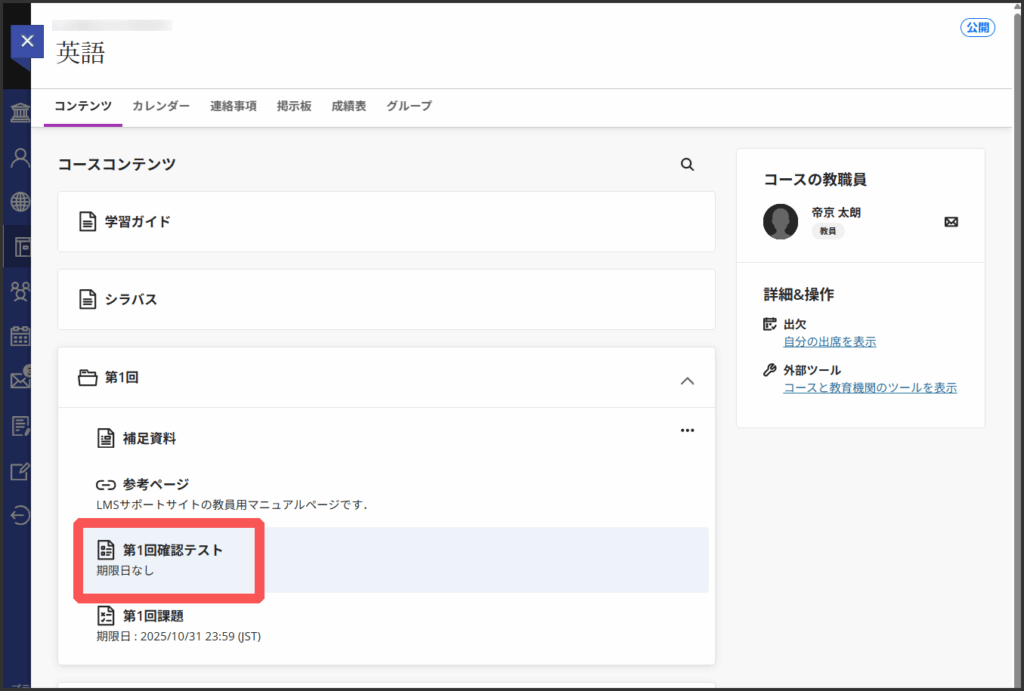Open the messages icon in left sidebar
The height and width of the screenshot is (691, 1024).
(19, 380)
